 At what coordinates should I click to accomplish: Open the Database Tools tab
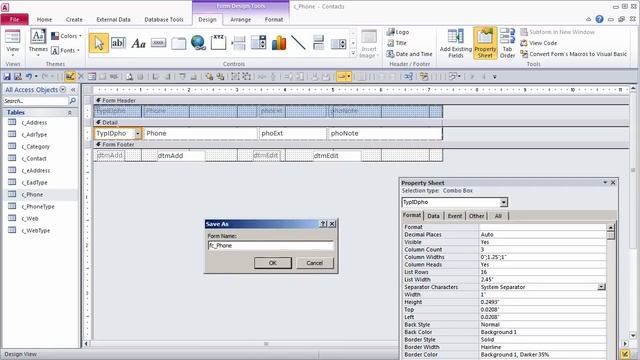click(x=164, y=19)
